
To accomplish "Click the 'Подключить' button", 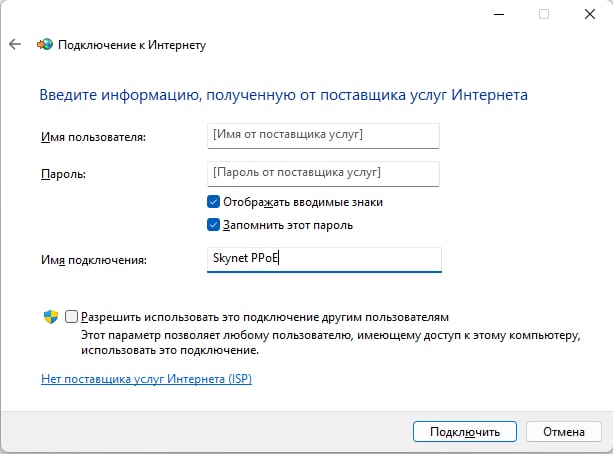I will (x=465, y=432).
